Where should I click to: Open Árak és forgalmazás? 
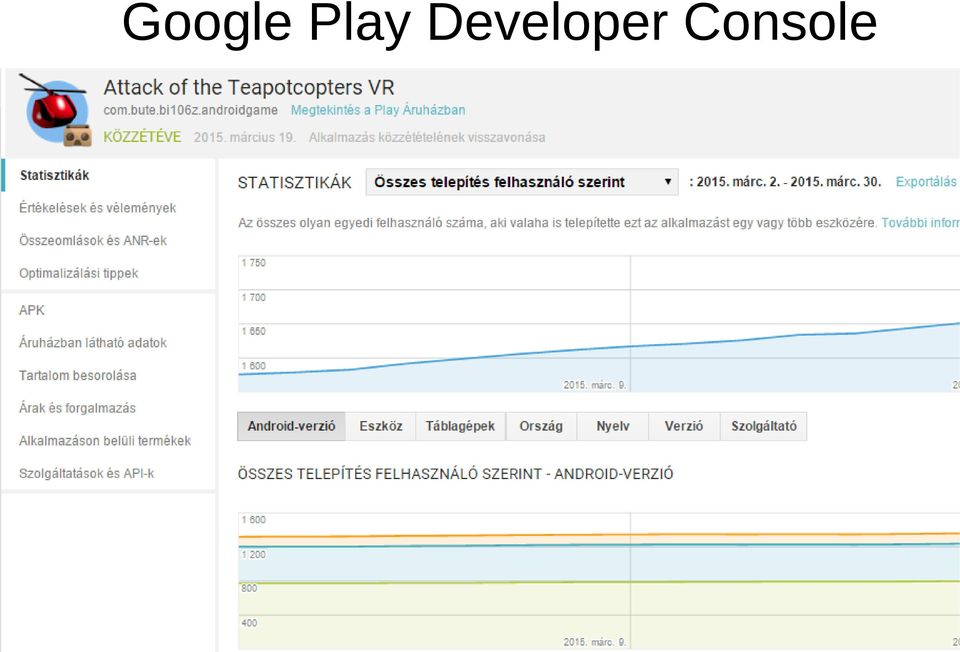click(x=77, y=408)
